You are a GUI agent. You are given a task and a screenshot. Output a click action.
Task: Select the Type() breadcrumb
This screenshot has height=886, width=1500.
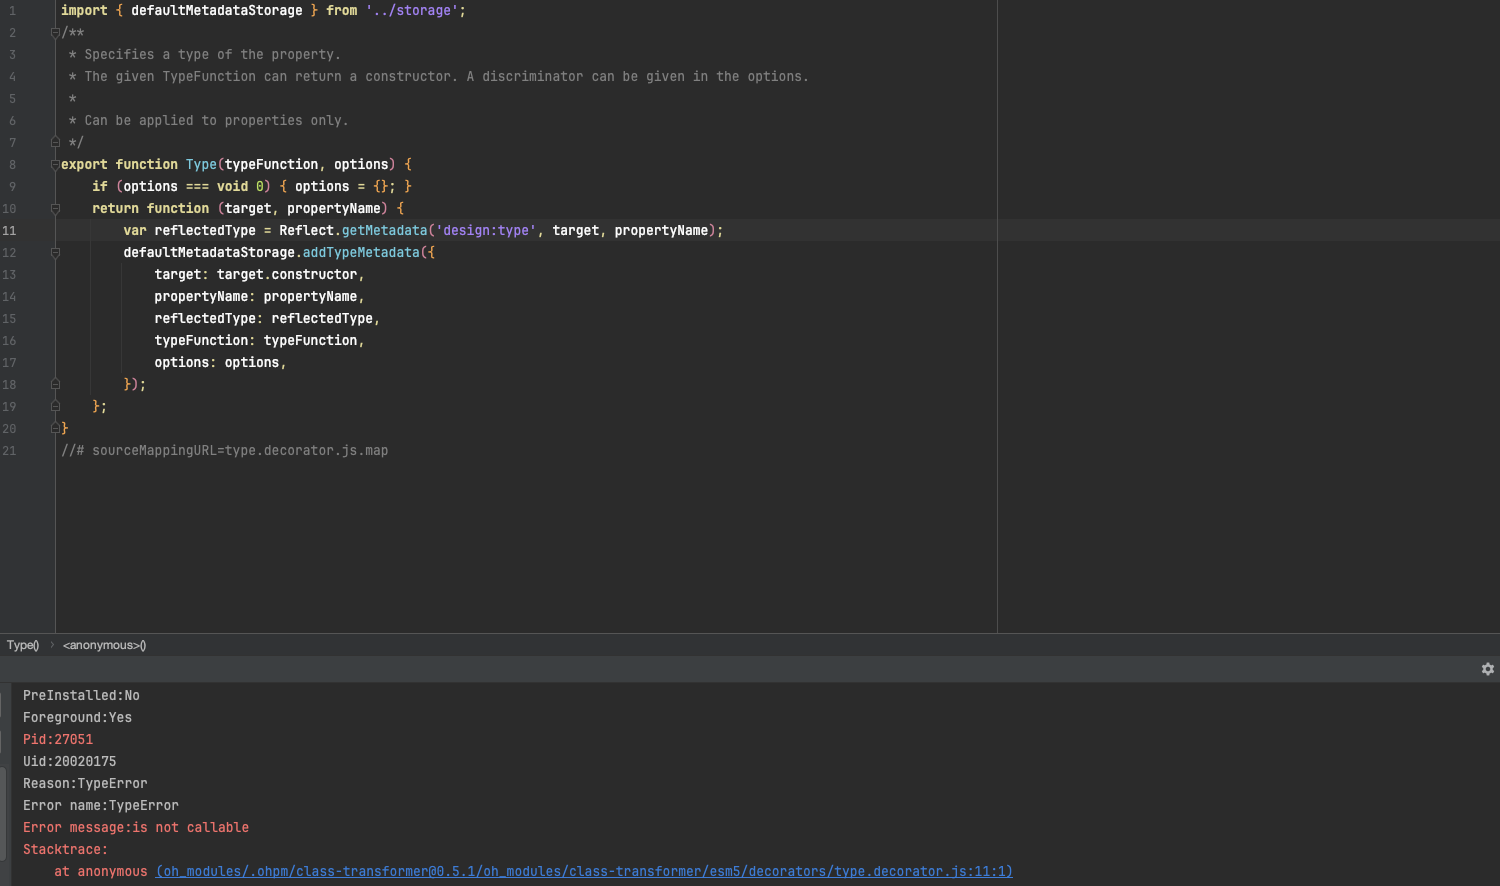[x=23, y=645]
